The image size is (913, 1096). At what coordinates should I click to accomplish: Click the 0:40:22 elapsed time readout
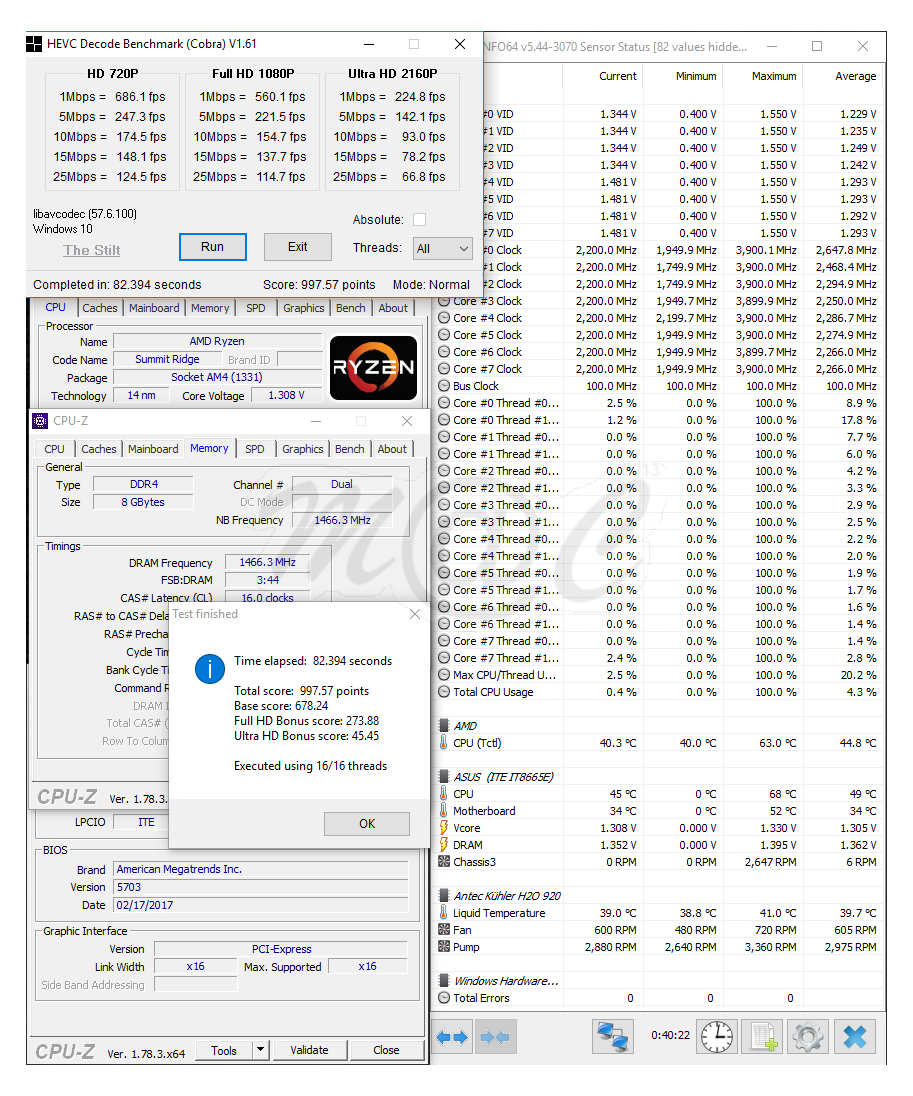tap(670, 1035)
